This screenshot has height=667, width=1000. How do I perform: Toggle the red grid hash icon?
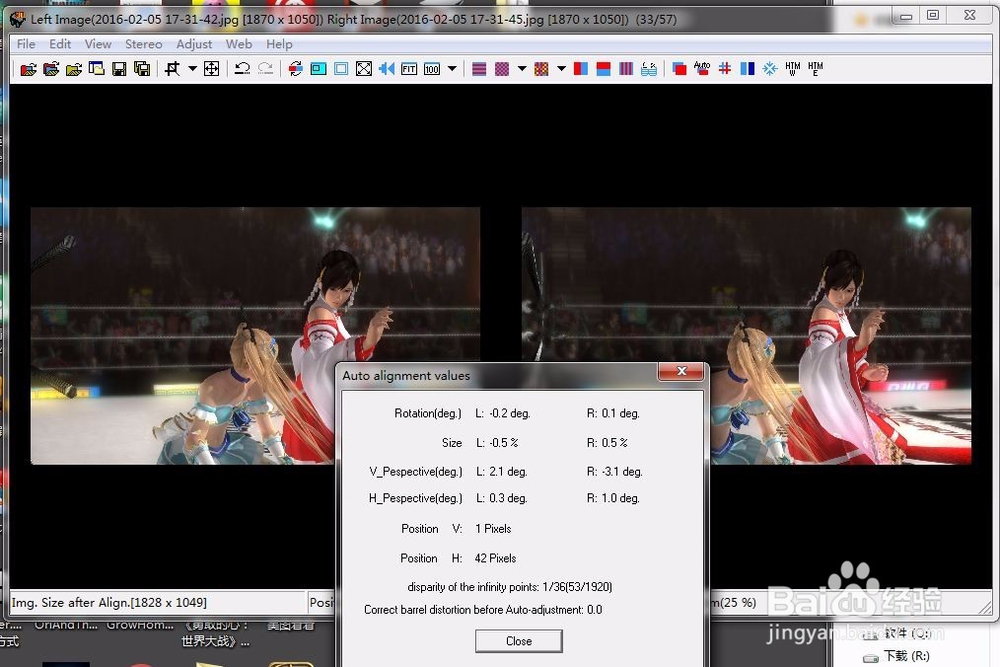tap(724, 69)
